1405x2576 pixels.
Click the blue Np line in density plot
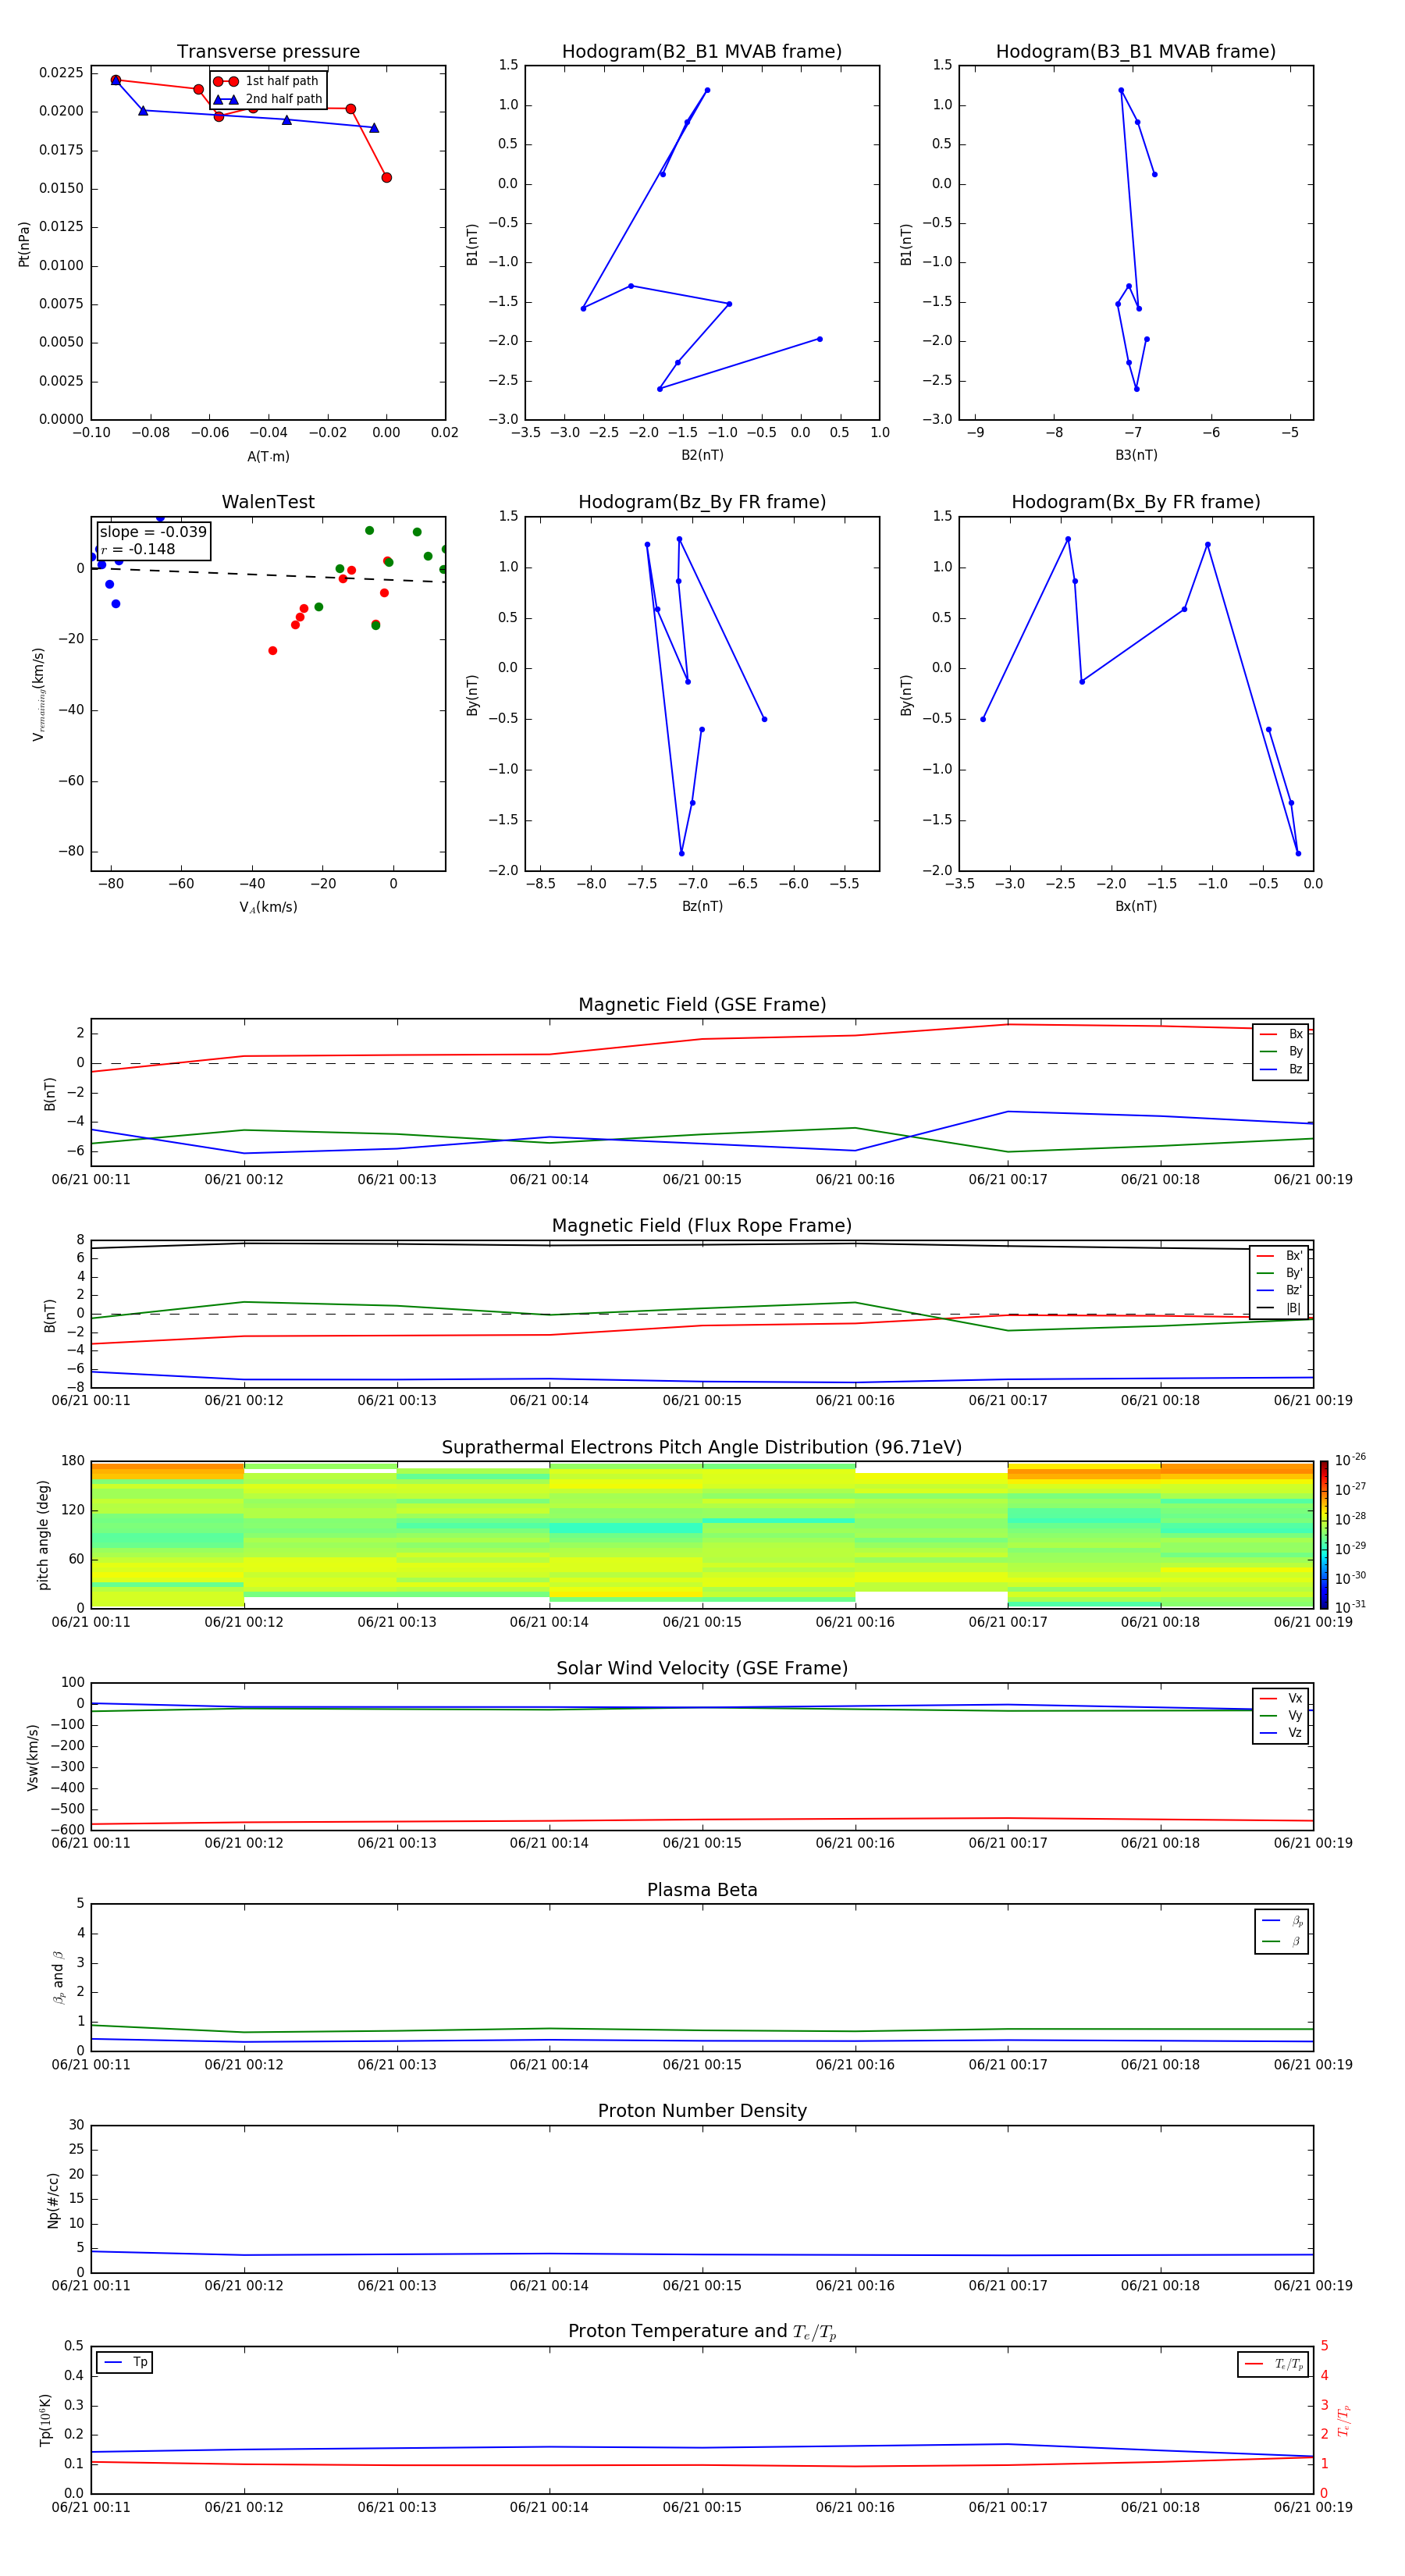[x=702, y=2255]
